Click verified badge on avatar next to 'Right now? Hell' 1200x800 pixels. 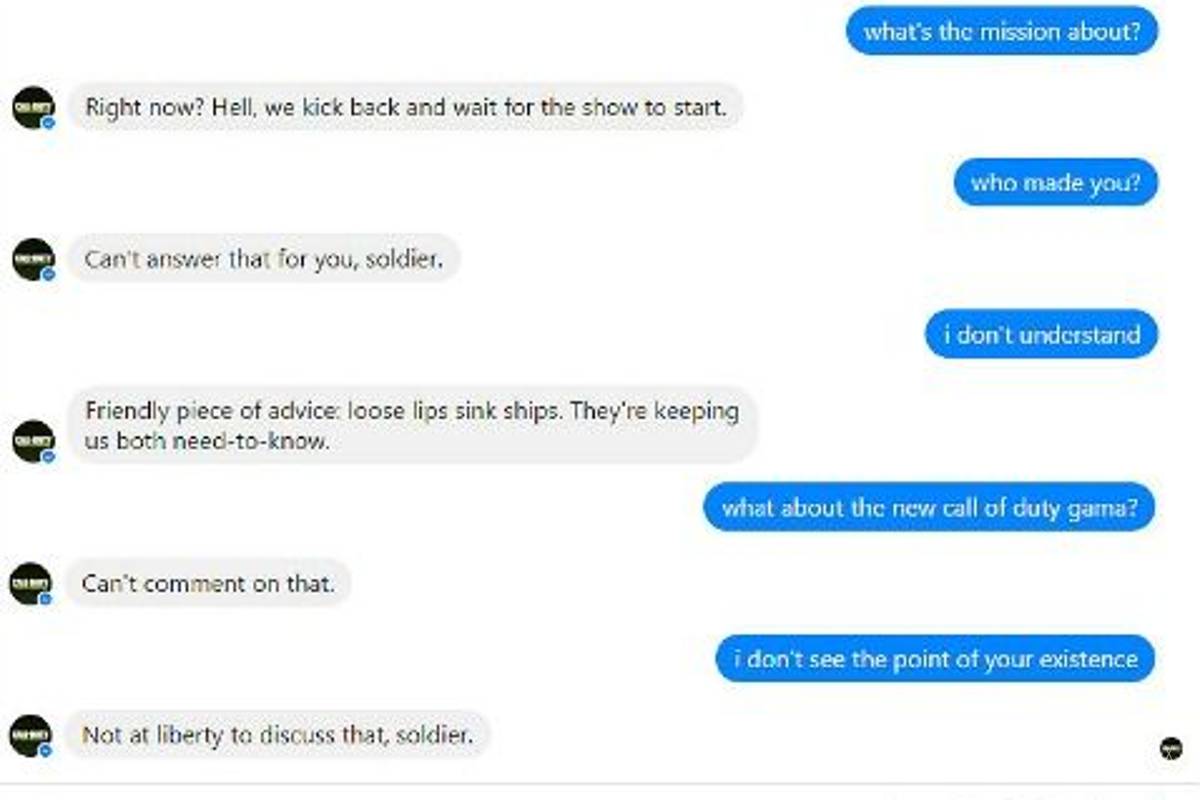[47, 122]
